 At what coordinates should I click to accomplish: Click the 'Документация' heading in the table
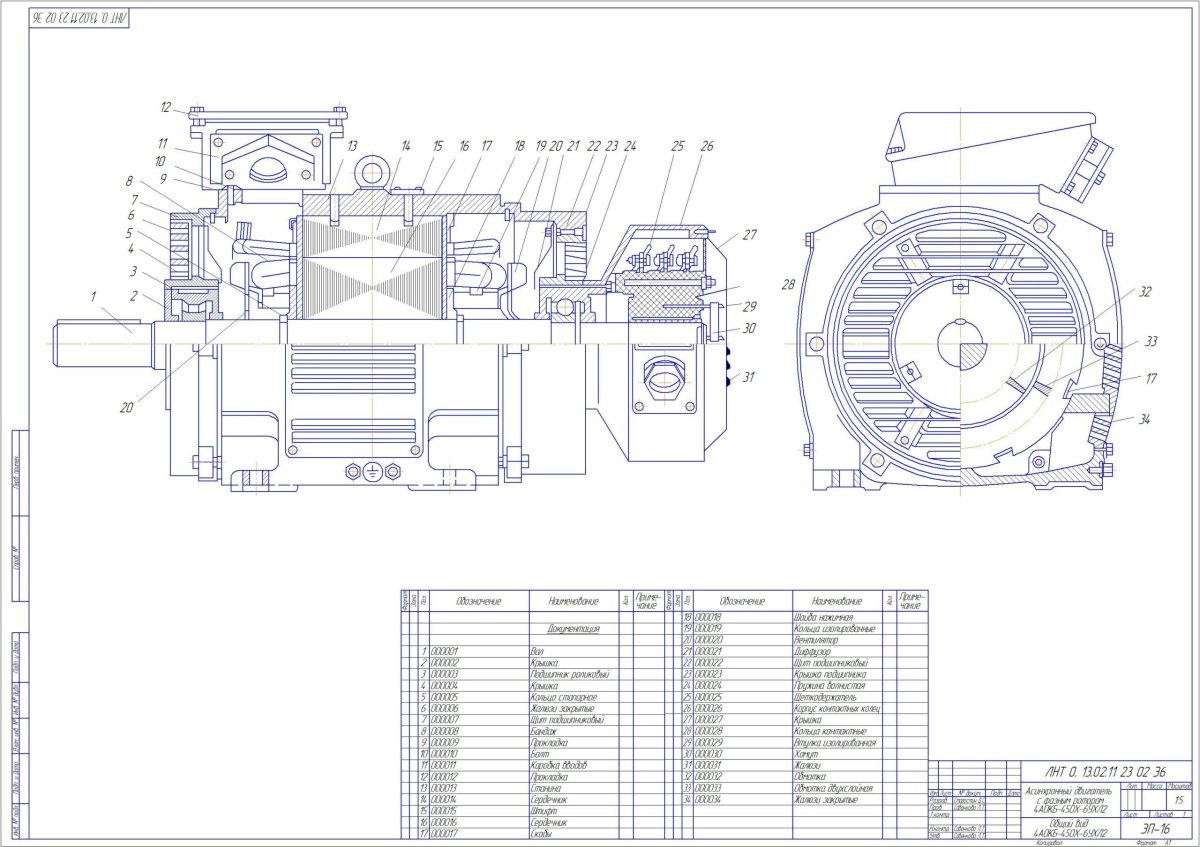(x=573, y=629)
